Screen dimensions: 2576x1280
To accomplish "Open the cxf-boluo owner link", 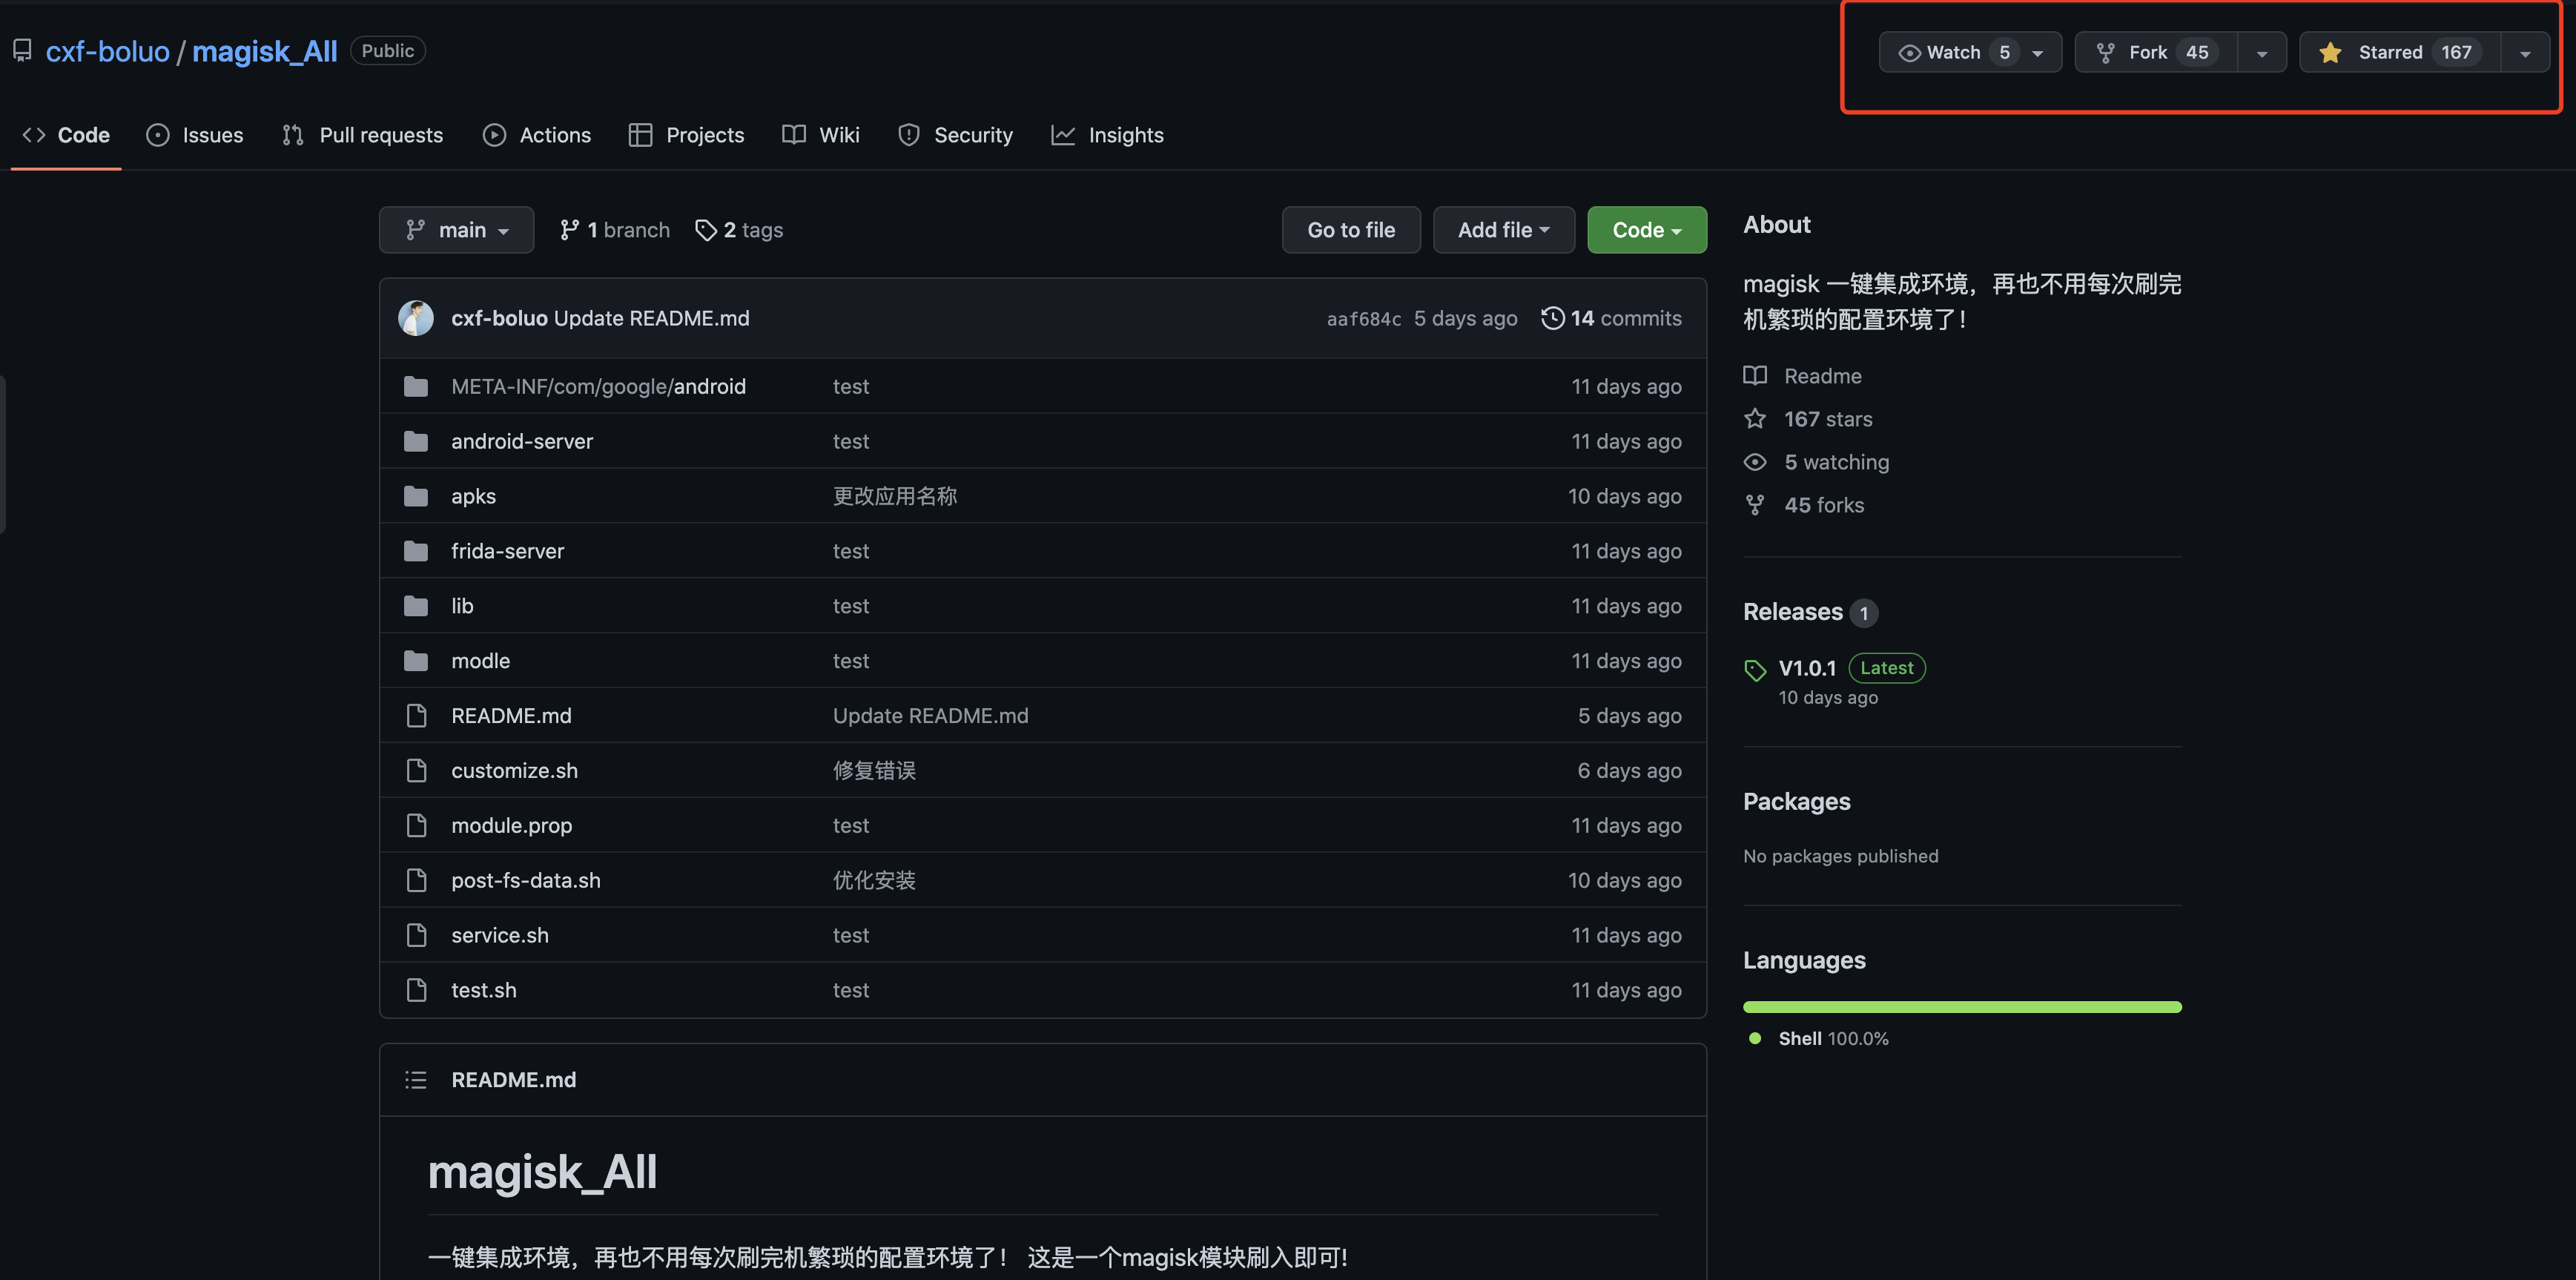I will click(x=107, y=51).
